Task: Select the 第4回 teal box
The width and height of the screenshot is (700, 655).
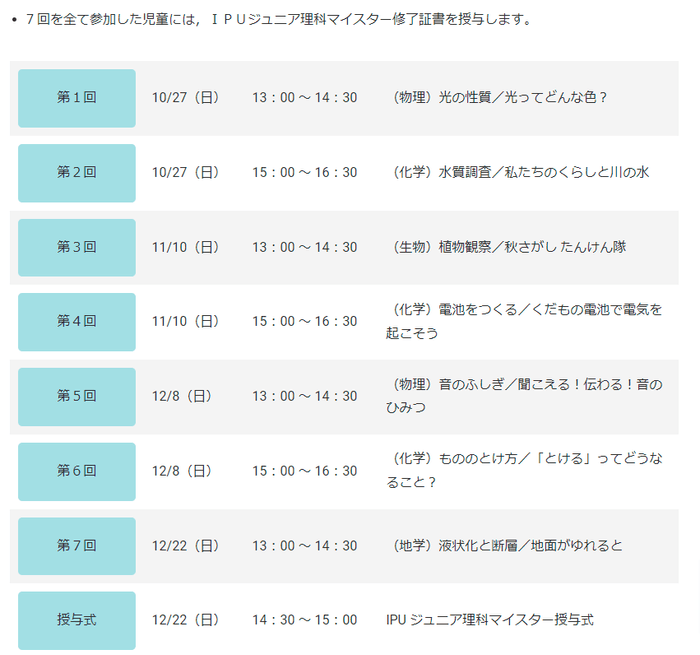Action: pyautogui.click(x=77, y=322)
